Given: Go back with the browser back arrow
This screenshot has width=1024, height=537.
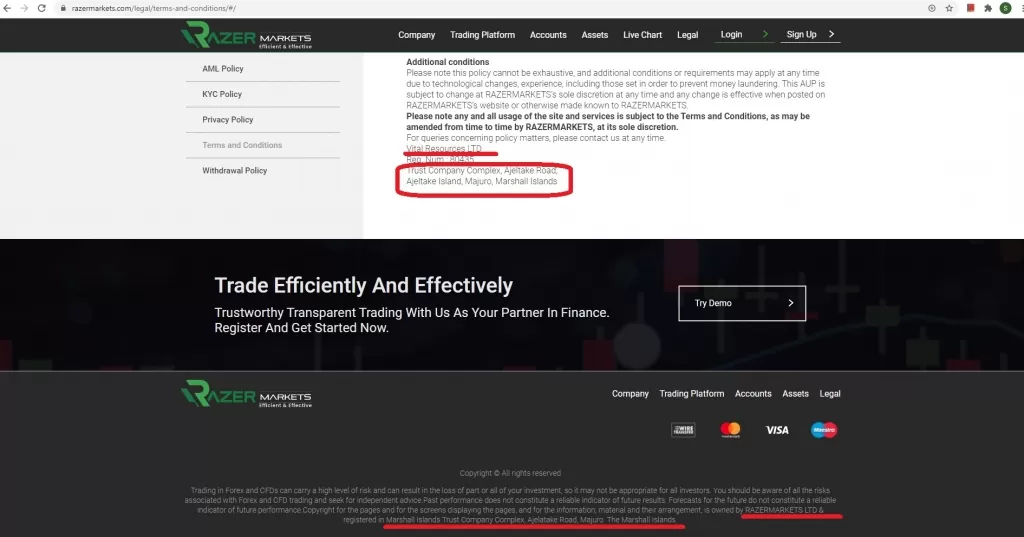Looking at the screenshot, I should click(7, 8).
